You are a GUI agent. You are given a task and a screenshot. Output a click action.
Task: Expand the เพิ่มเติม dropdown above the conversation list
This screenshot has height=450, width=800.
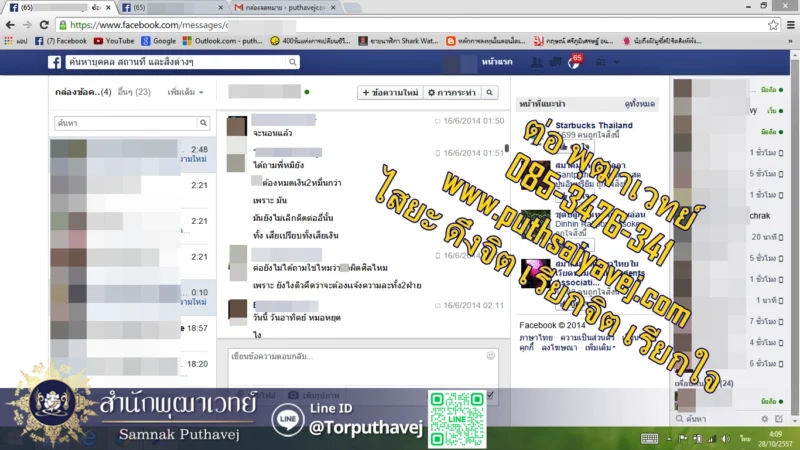point(185,92)
